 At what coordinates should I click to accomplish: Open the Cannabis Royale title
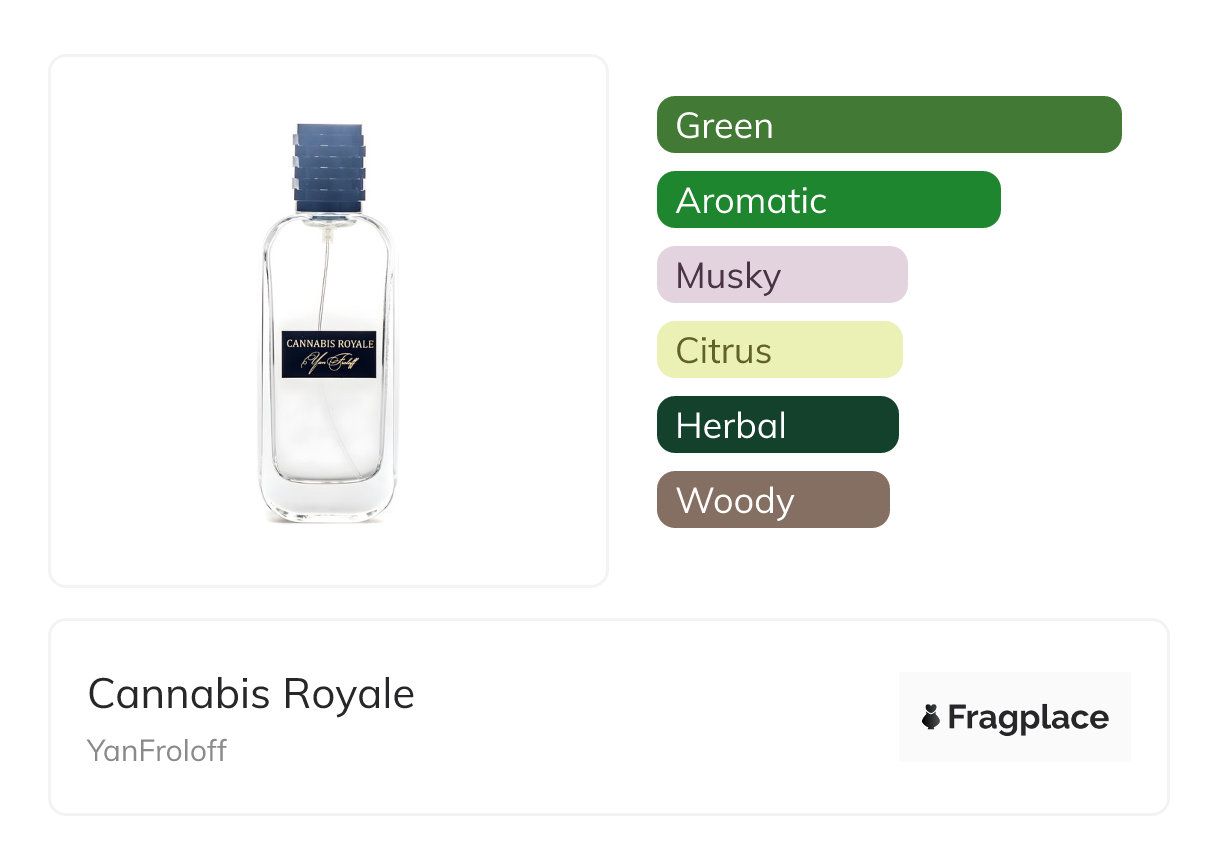251,693
